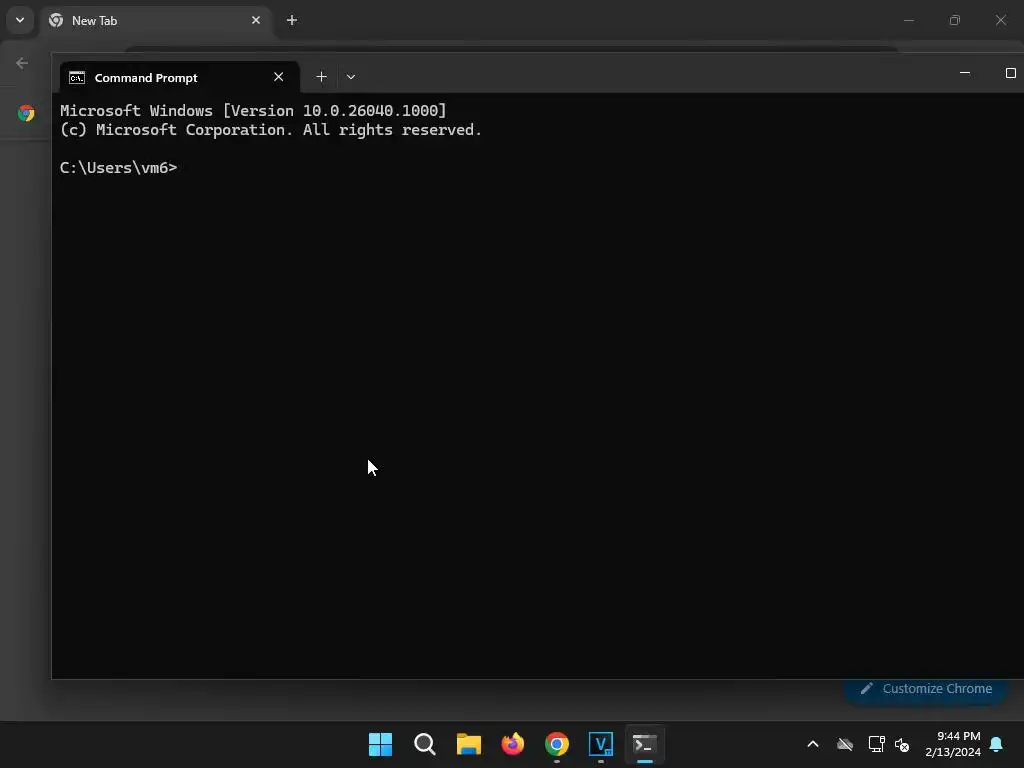Viewport: 1024px width, 768px height.
Task: Maximize the Command Prompt window
Action: (x=1010, y=73)
